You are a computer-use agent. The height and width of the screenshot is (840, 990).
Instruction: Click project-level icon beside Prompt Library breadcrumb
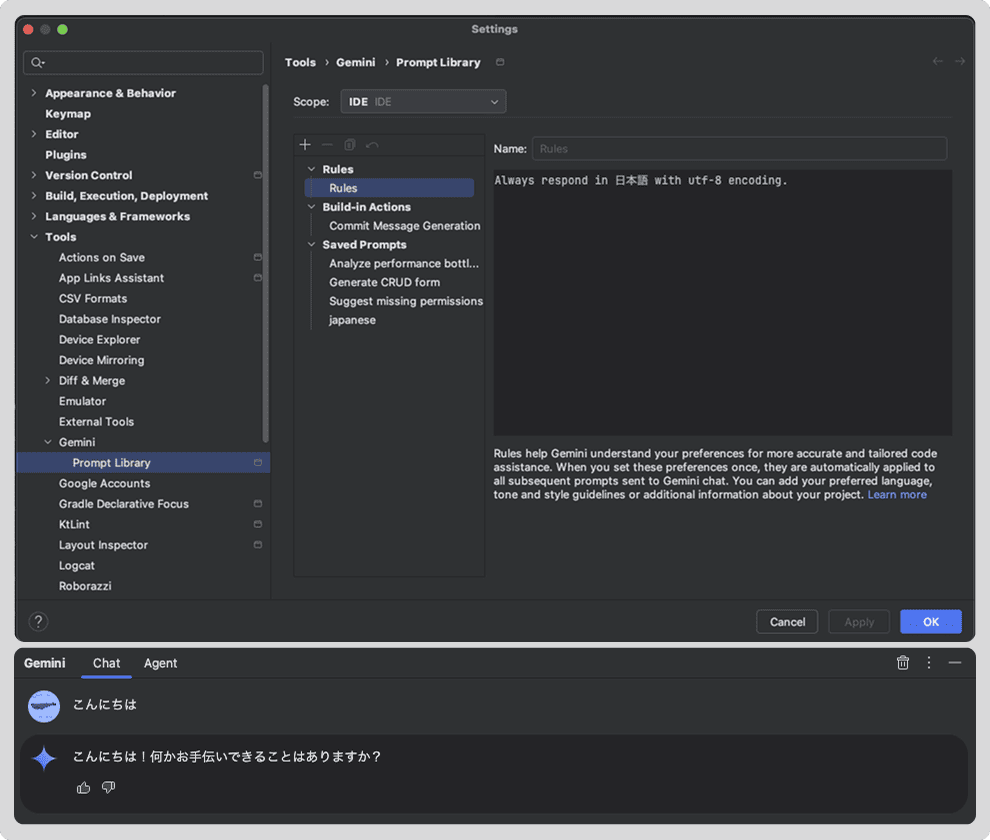500,62
